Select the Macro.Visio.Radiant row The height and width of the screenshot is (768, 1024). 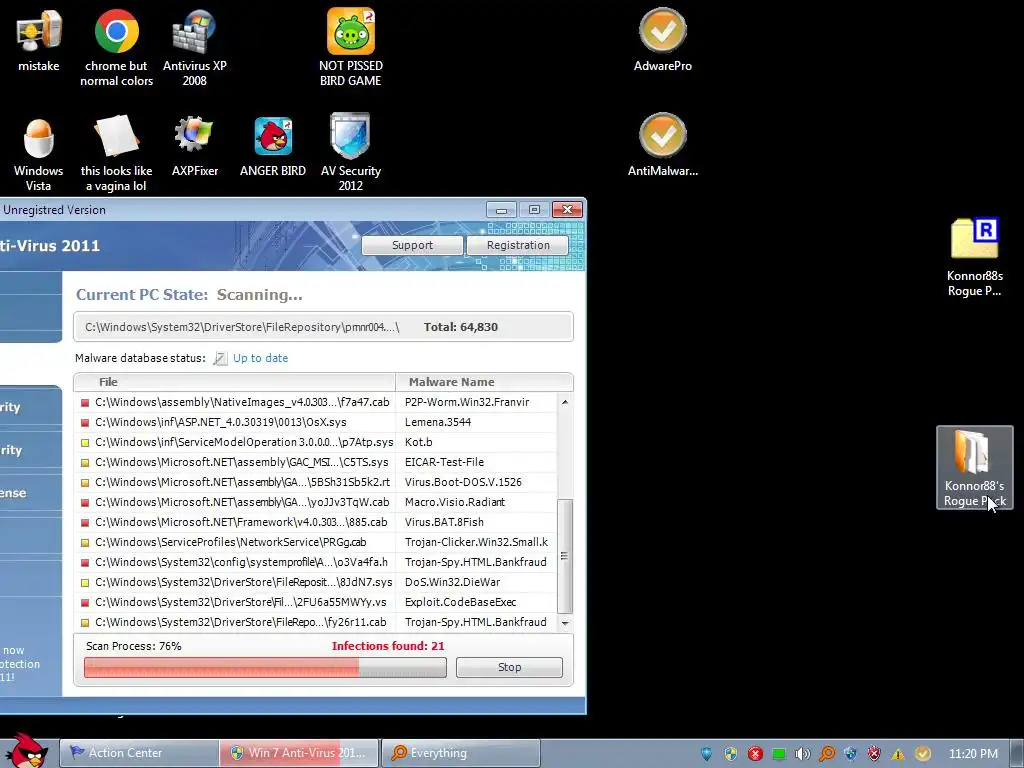point(315,502)
